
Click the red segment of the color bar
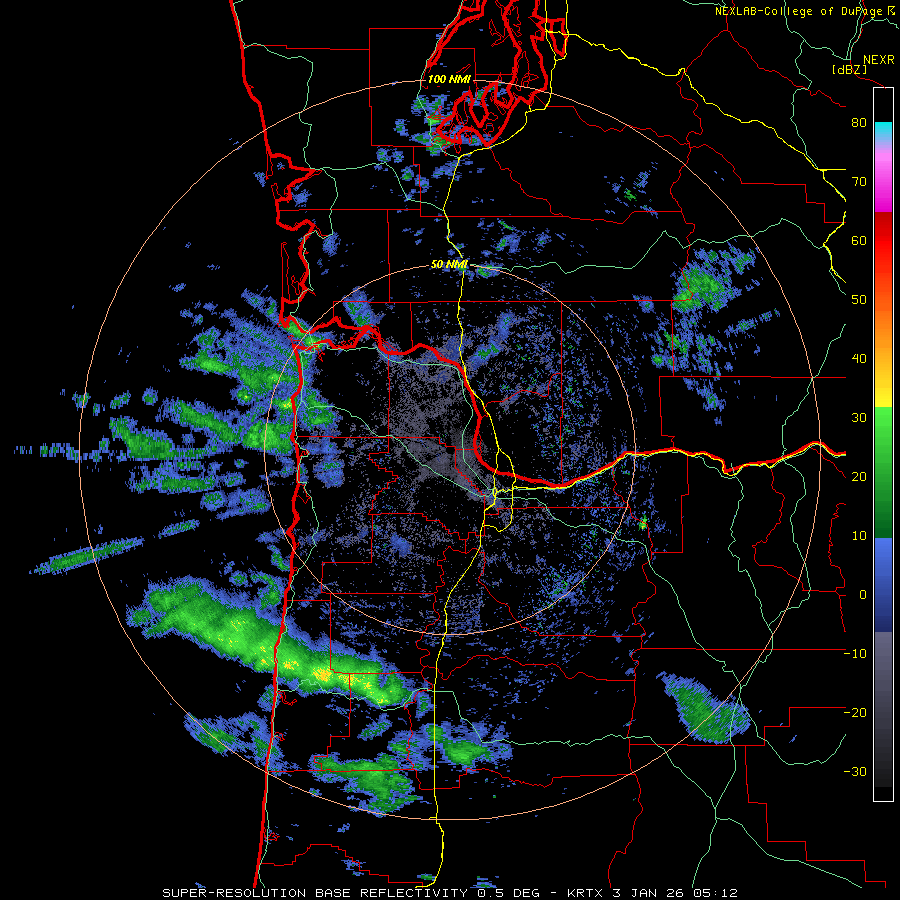coord(883,241)
